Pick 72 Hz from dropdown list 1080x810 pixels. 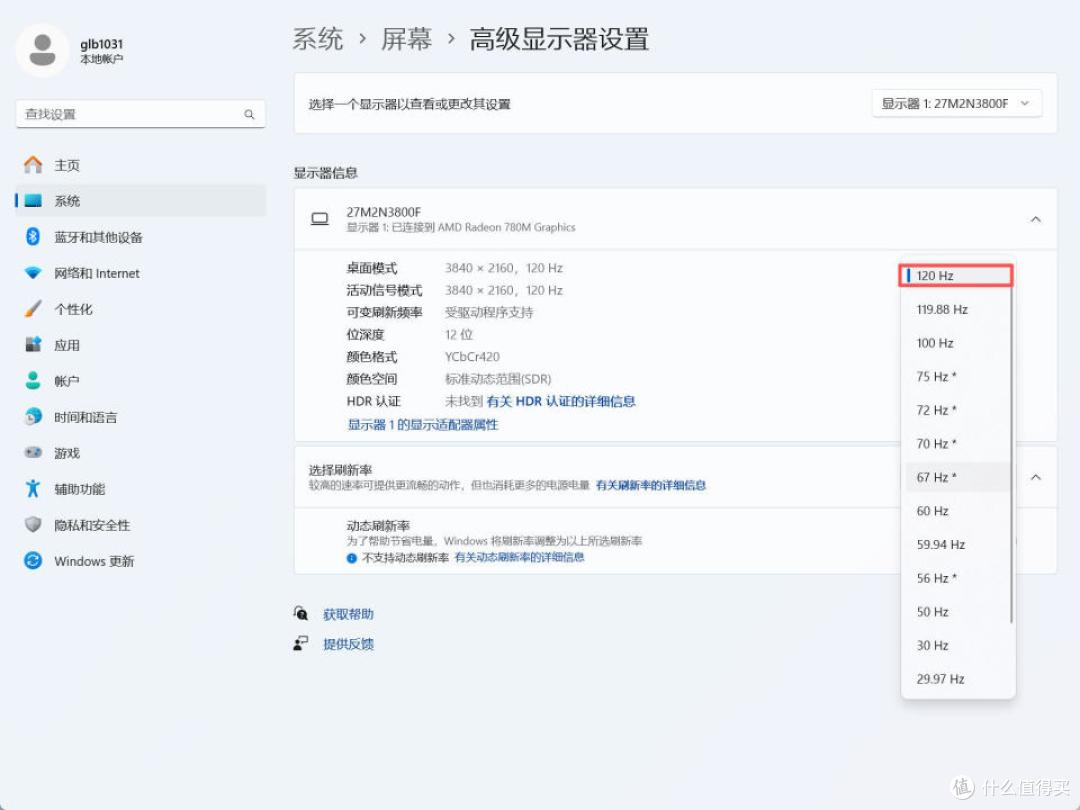click(x=956, y=411)
